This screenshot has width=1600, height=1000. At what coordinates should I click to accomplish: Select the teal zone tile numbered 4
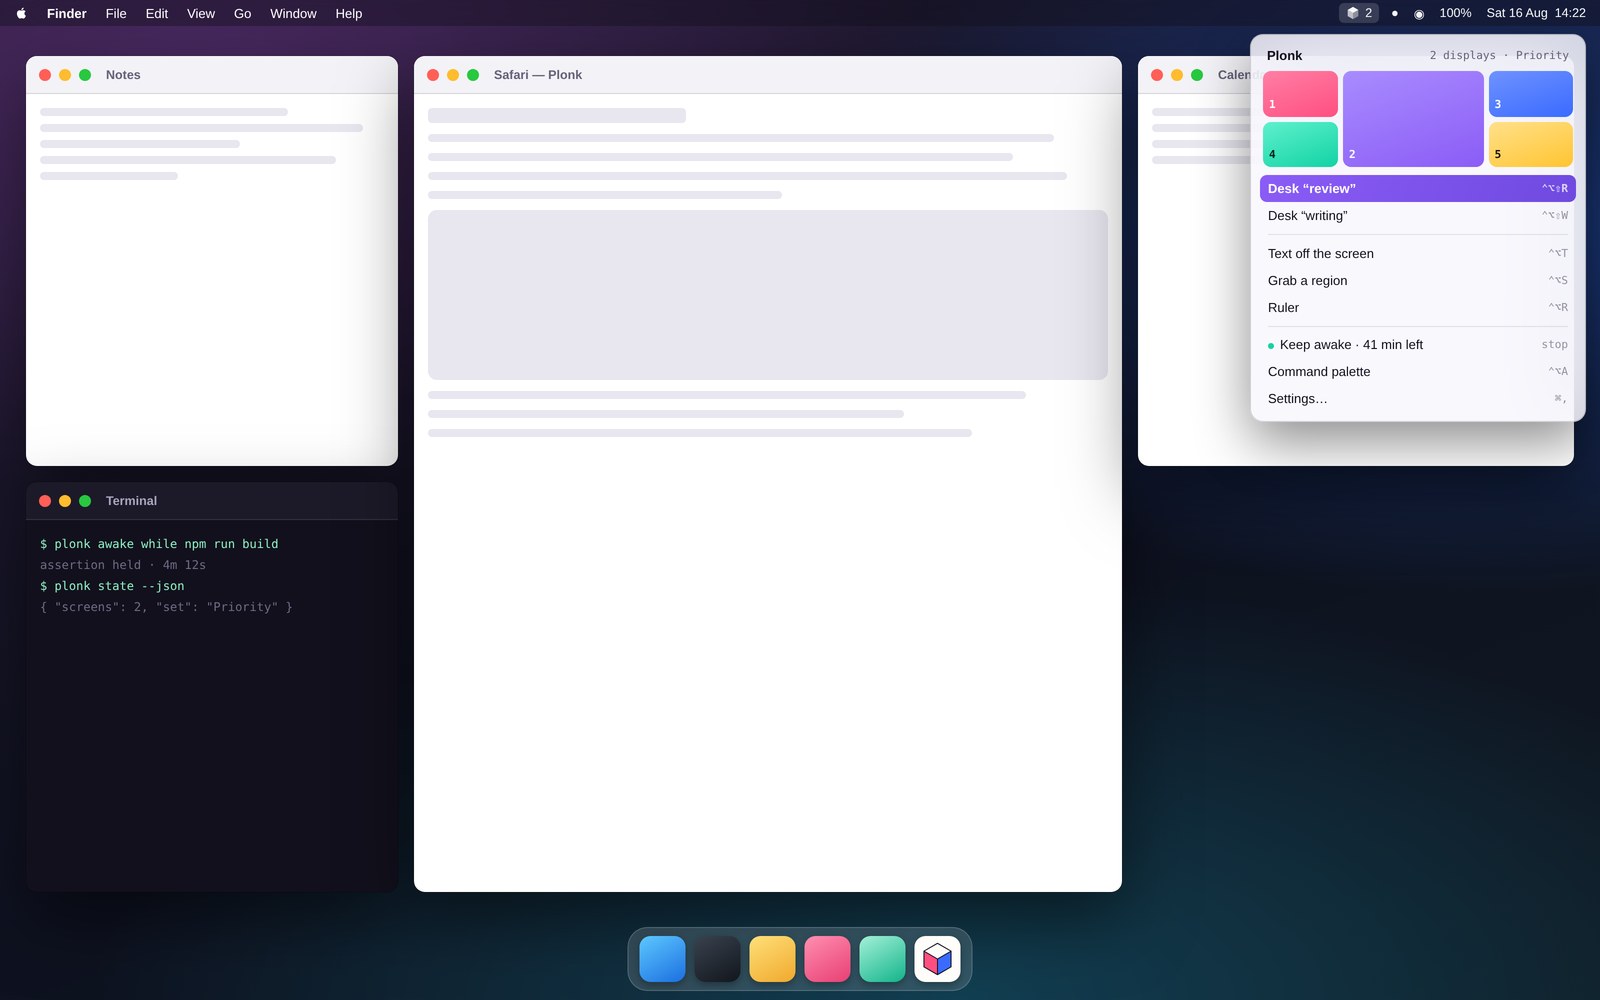click(x=1300, y=144)
